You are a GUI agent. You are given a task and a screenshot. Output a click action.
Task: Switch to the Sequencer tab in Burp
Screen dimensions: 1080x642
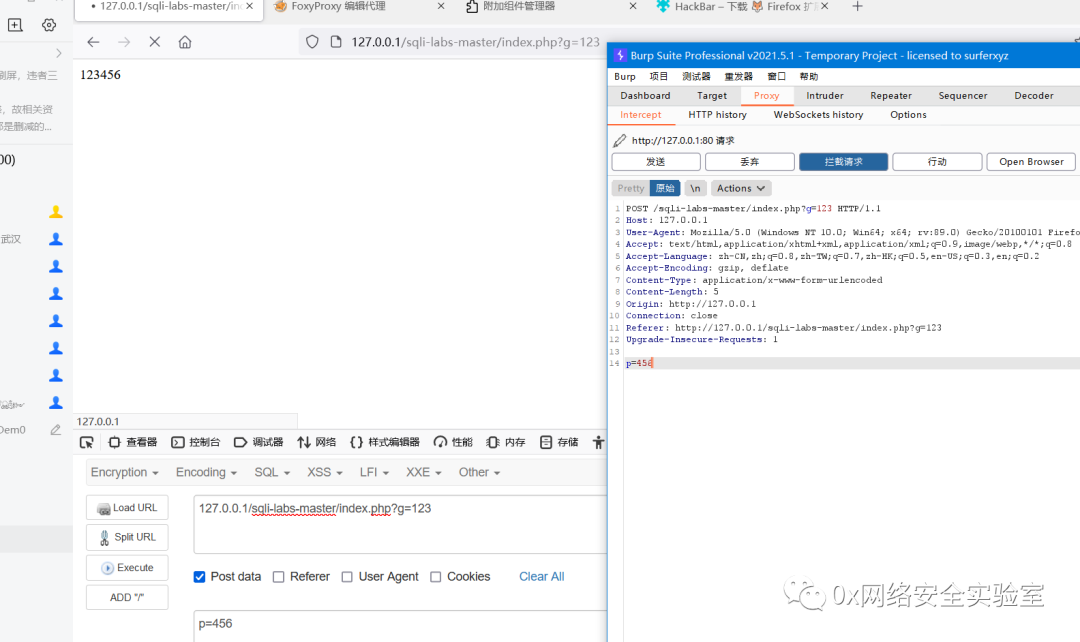click(962, 96)
